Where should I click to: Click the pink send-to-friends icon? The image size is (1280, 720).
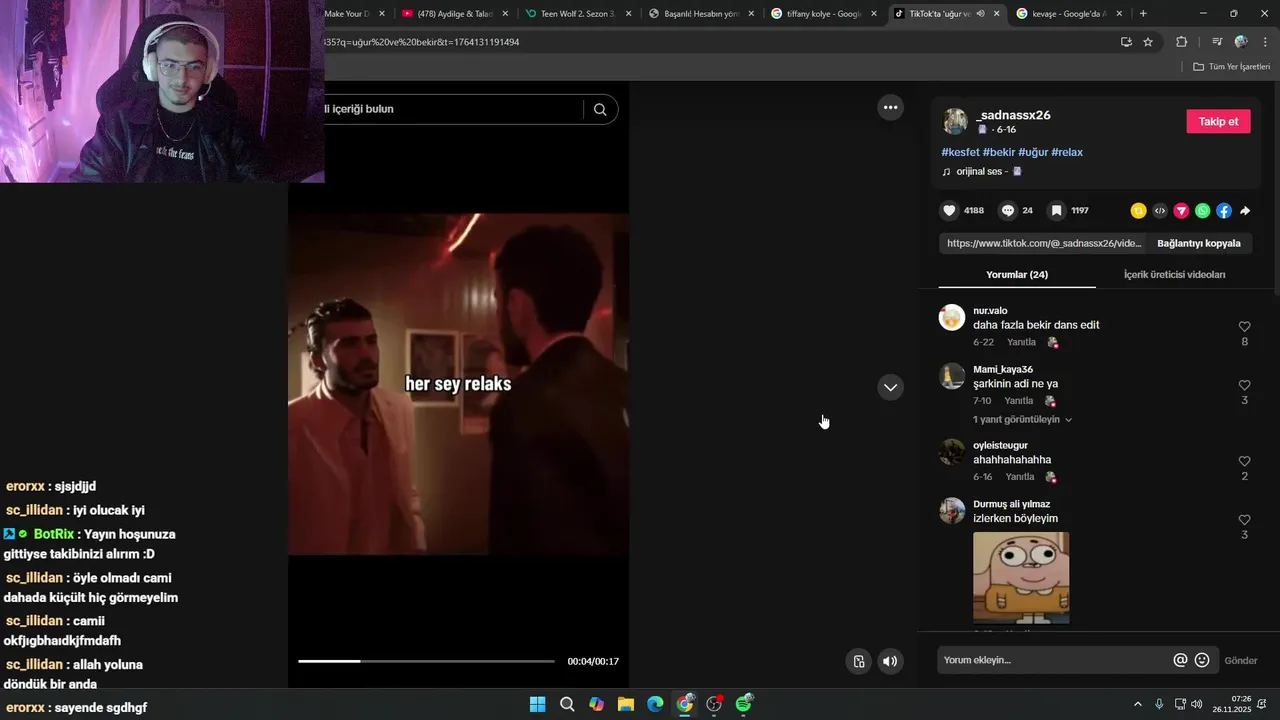coord(1181,211)
